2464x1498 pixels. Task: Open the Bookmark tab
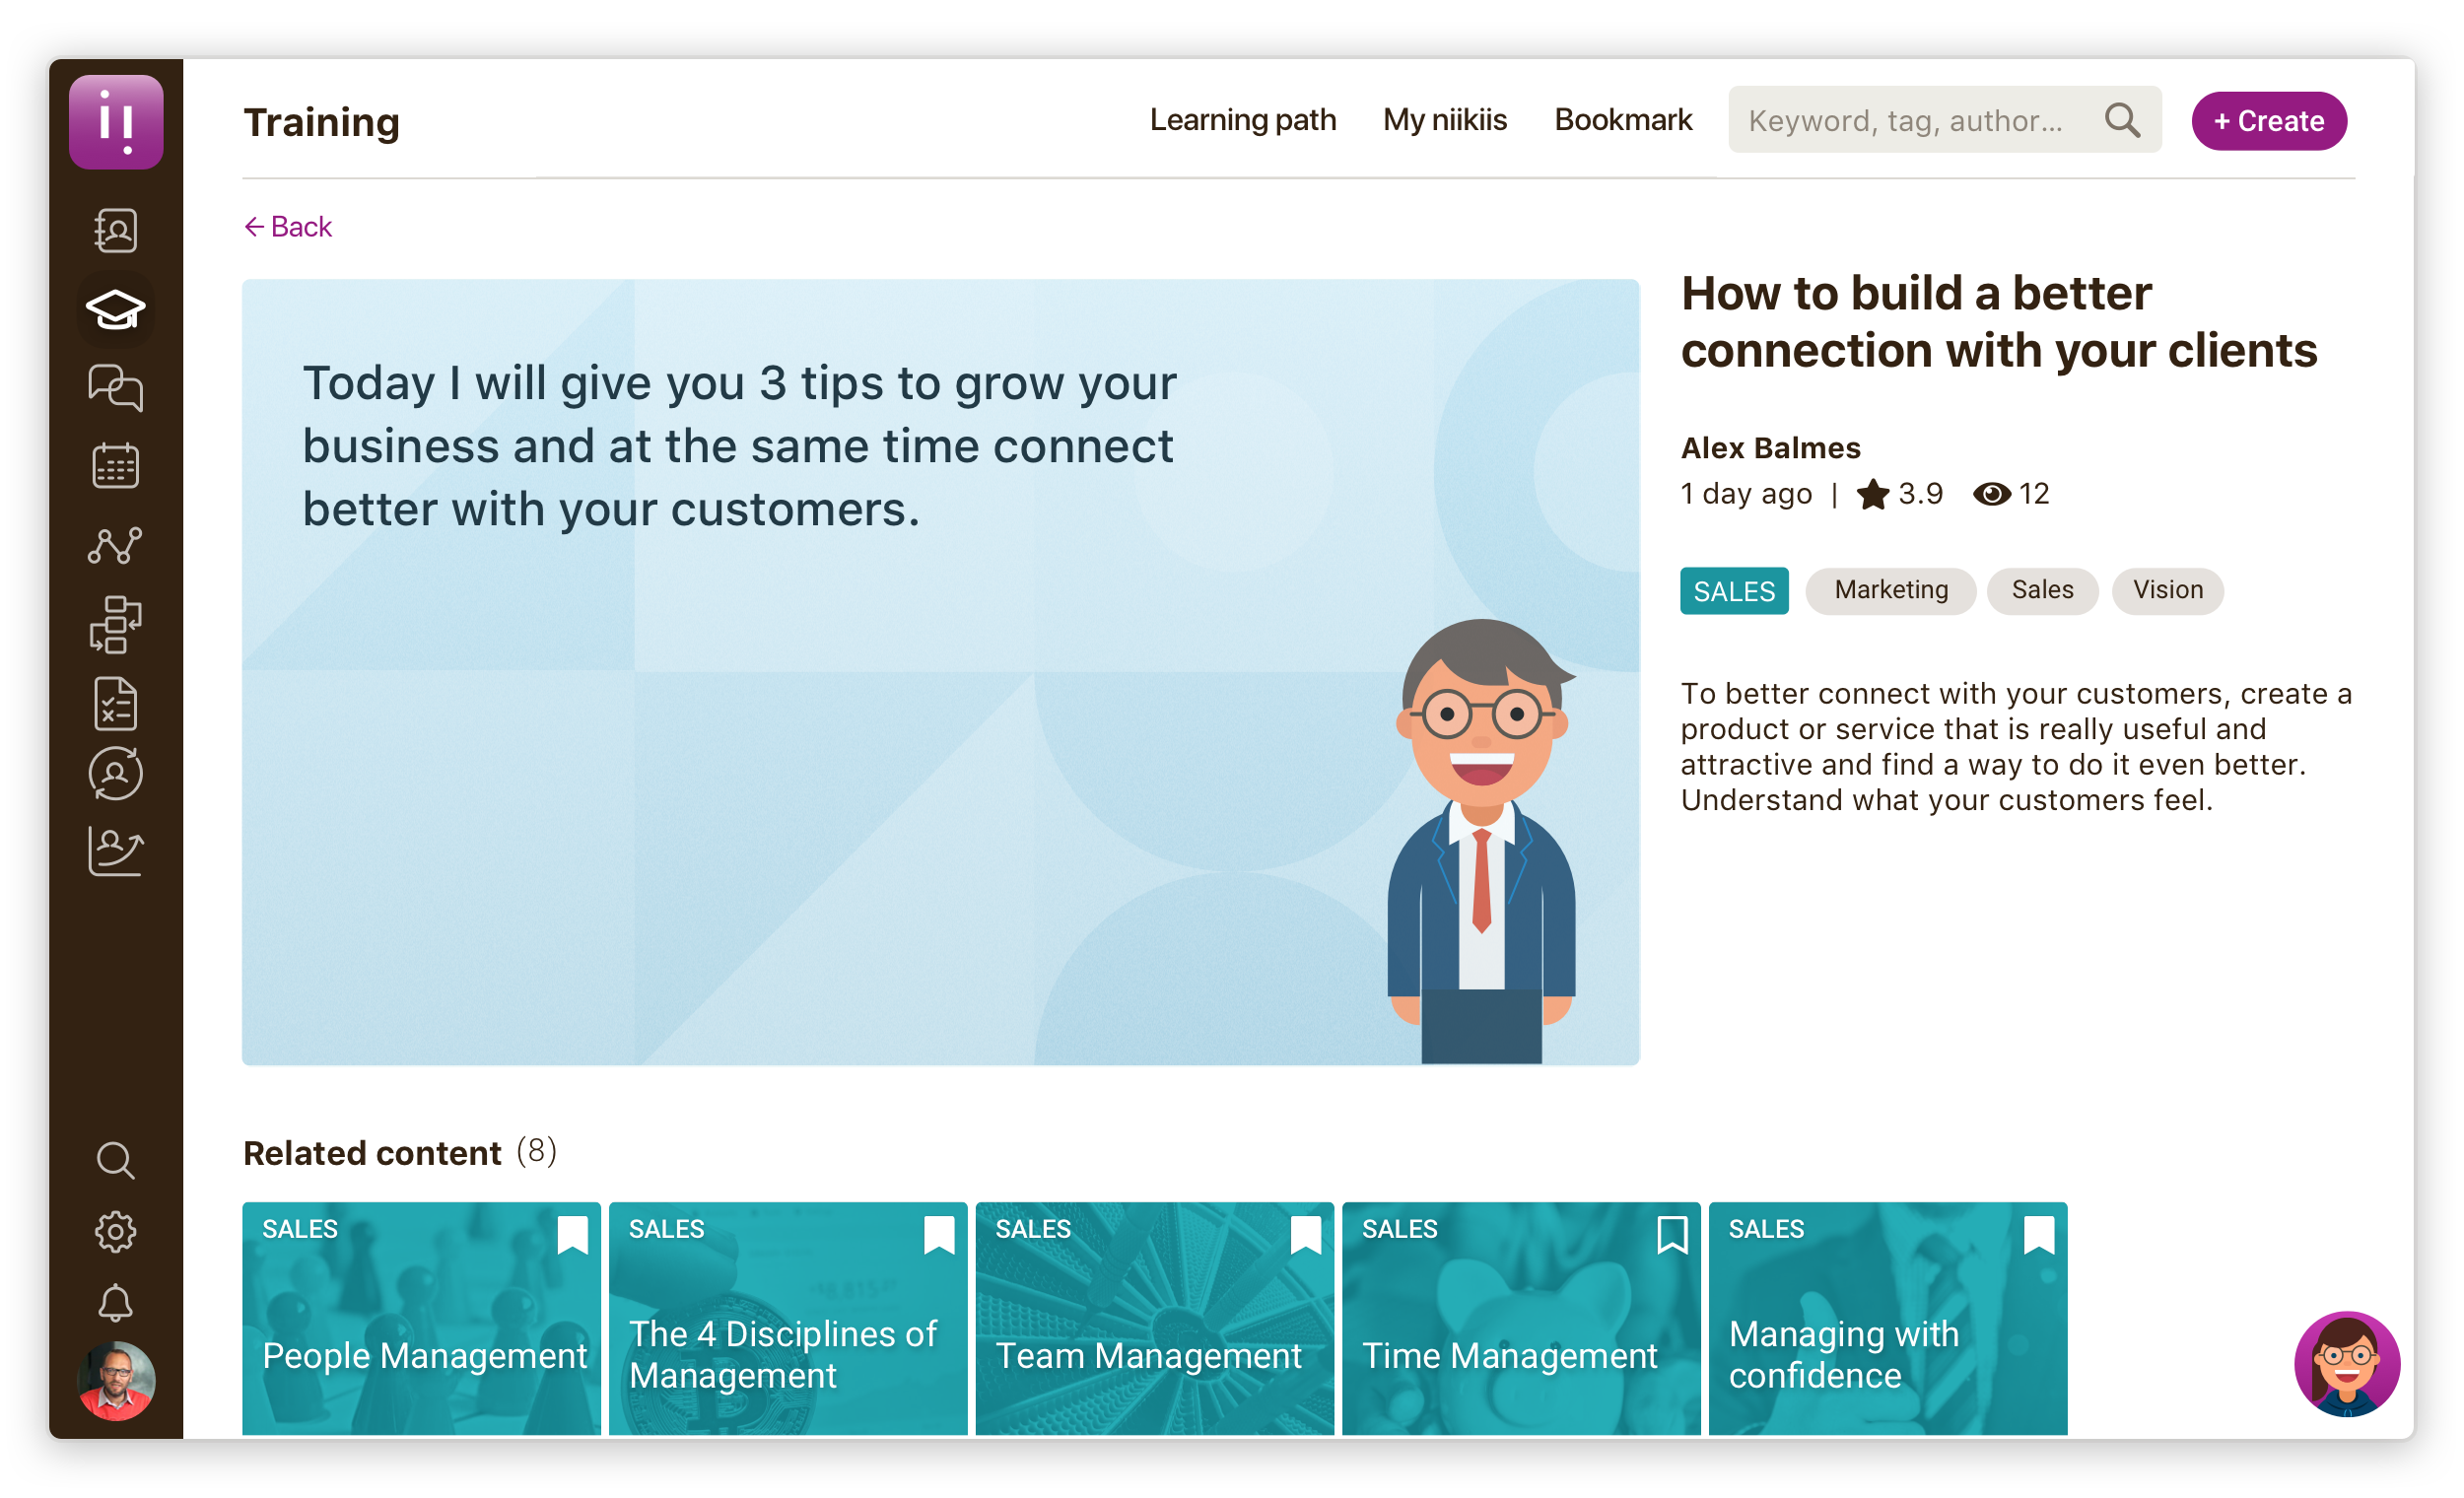point(1622,120)
